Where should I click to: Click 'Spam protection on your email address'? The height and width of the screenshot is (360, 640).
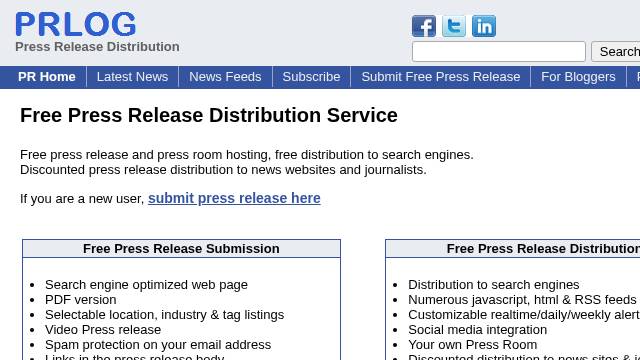(x=158, y=345)
